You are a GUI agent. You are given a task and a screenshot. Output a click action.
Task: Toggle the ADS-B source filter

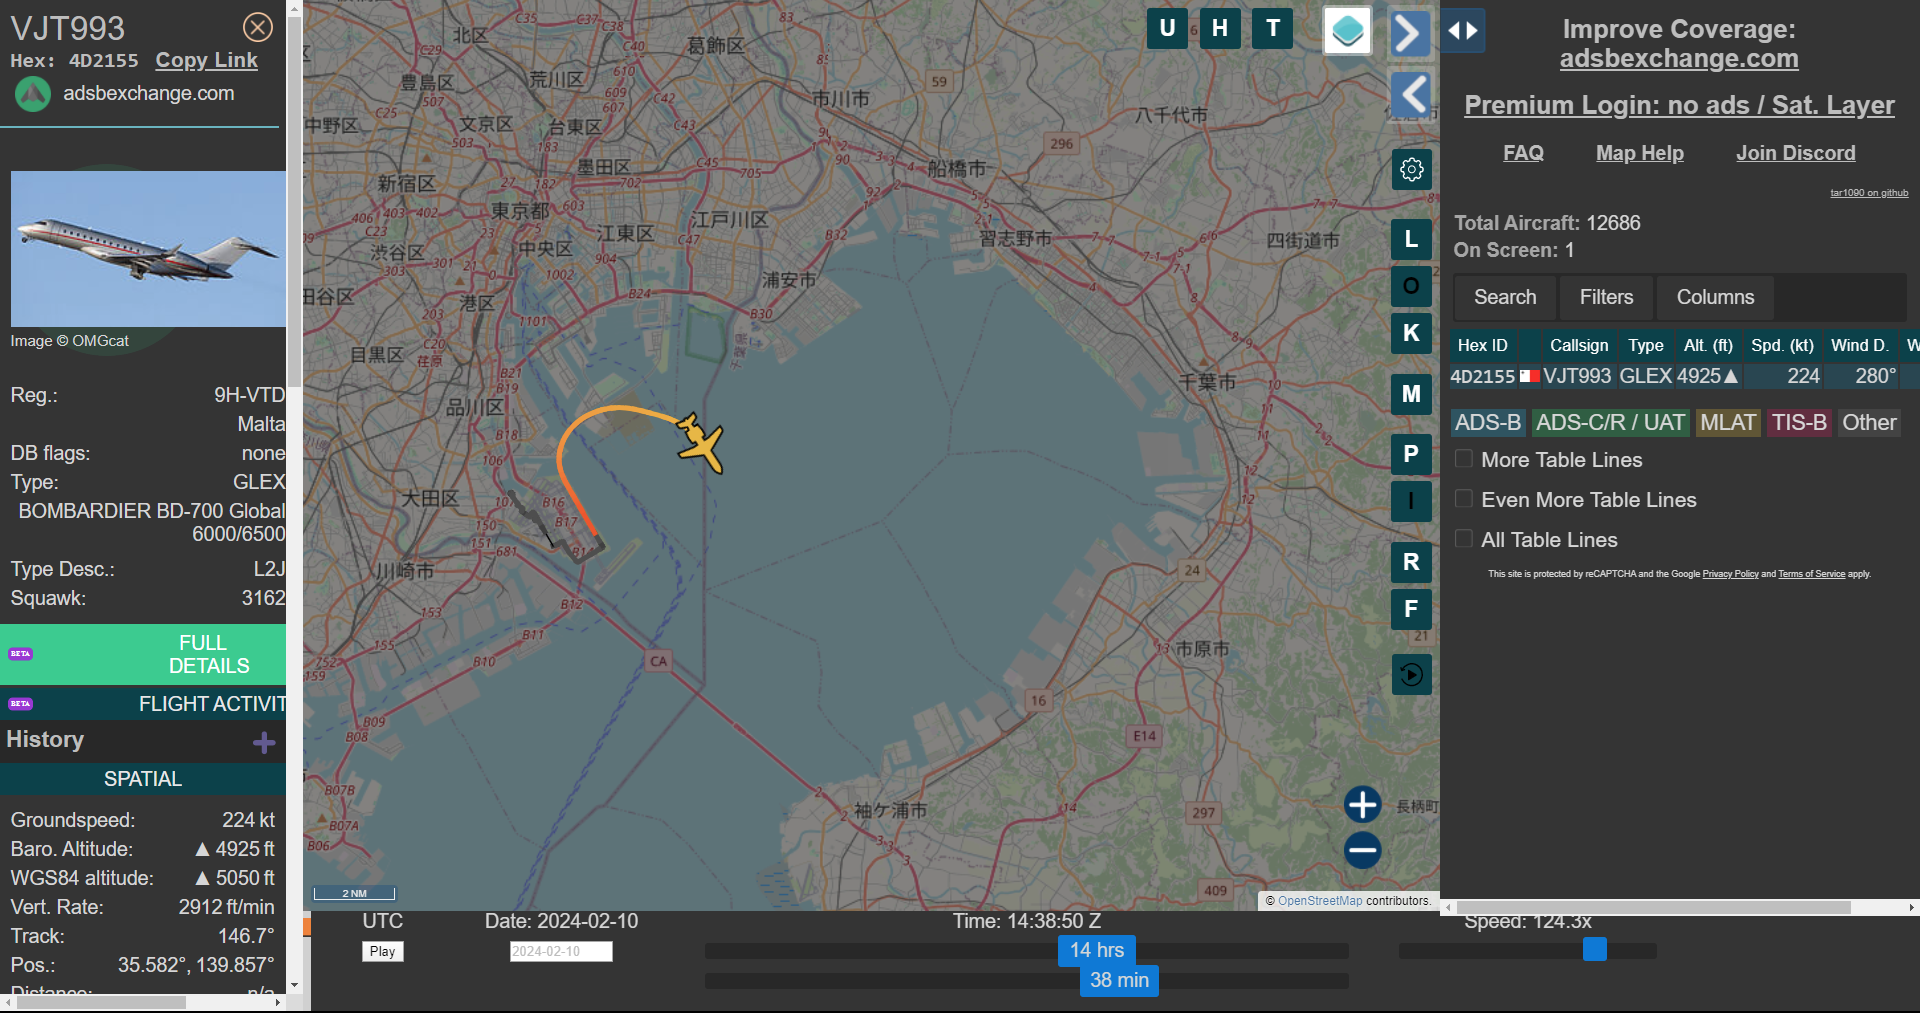pos(1488,423)
